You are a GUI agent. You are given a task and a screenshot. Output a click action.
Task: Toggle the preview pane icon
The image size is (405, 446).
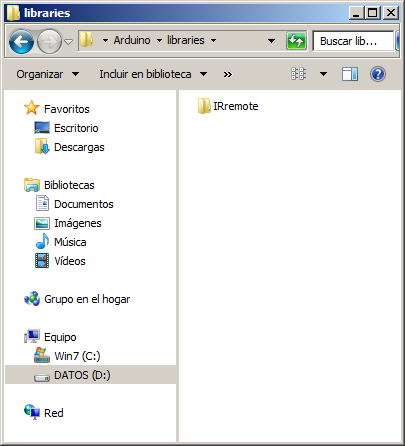click(350, 74)
